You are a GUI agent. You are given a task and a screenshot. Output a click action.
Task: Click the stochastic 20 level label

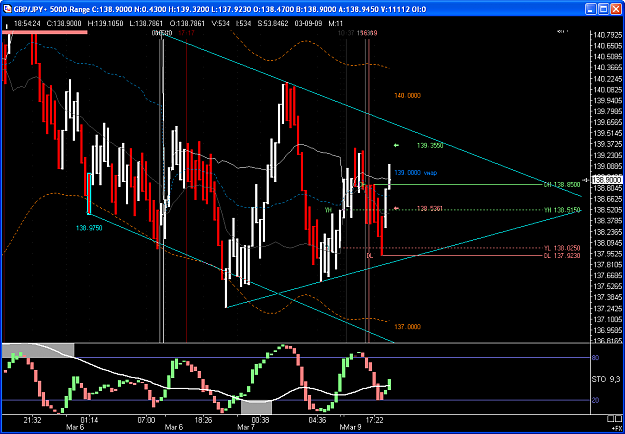click(596, 400)
